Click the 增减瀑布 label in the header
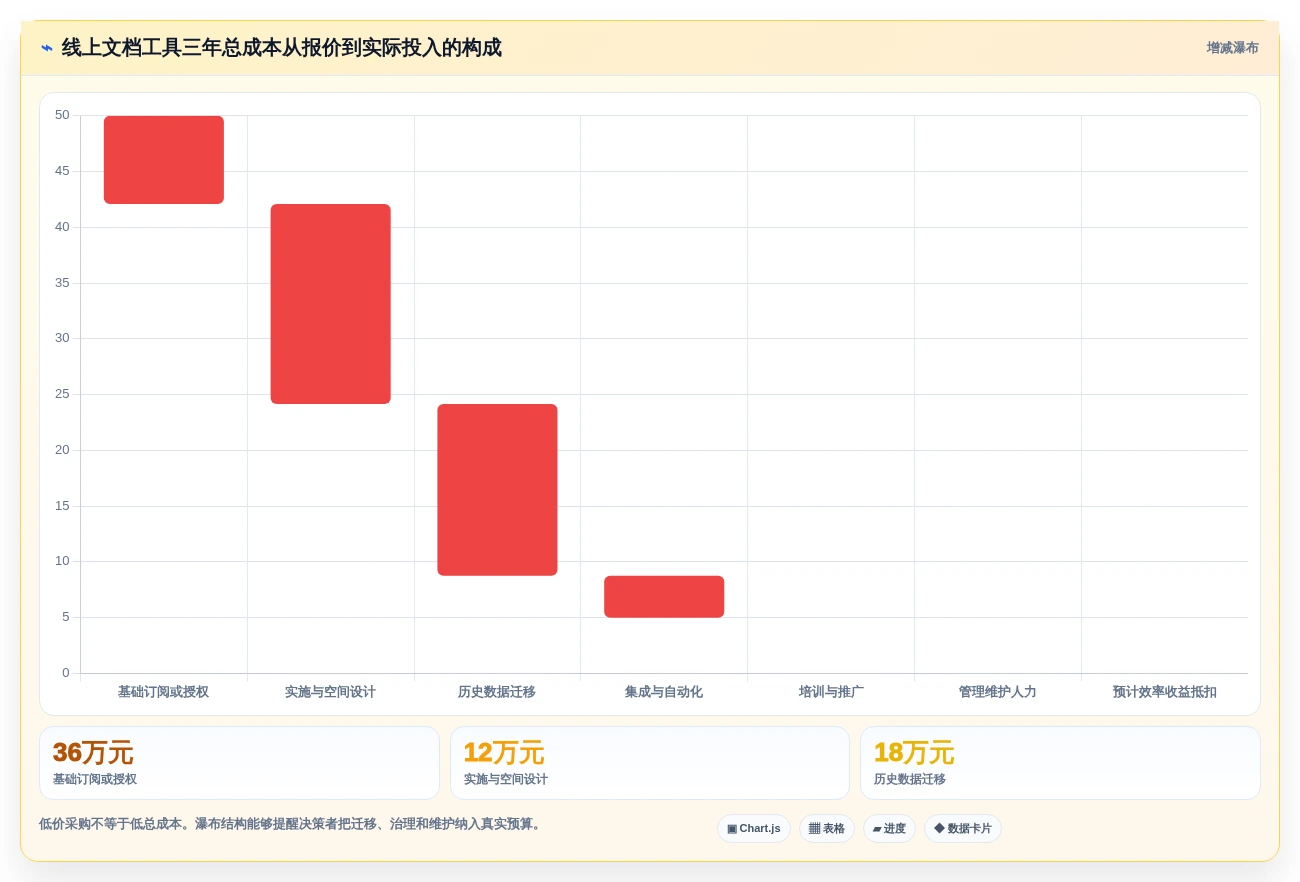 tap(1232, 48)
